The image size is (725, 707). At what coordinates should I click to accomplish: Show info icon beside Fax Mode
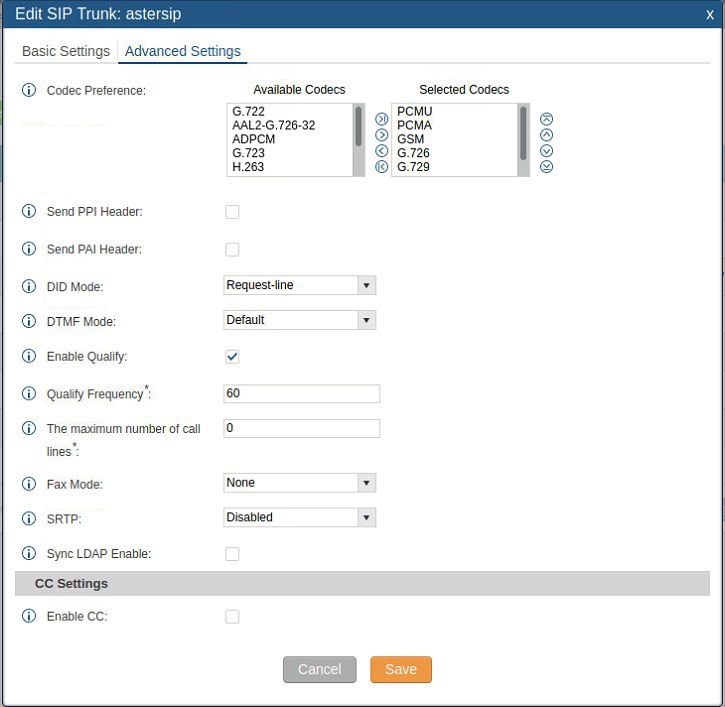[x=29, y=484]
